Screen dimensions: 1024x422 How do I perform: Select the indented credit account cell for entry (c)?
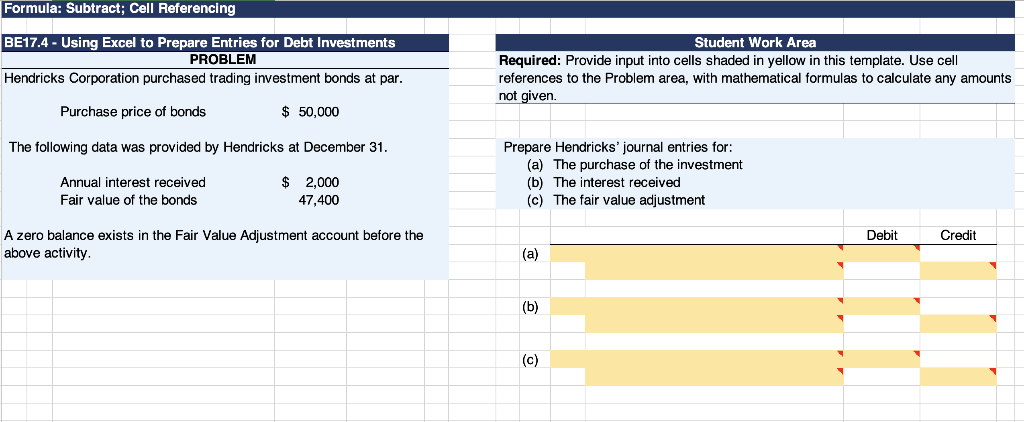tap(714, 376)
